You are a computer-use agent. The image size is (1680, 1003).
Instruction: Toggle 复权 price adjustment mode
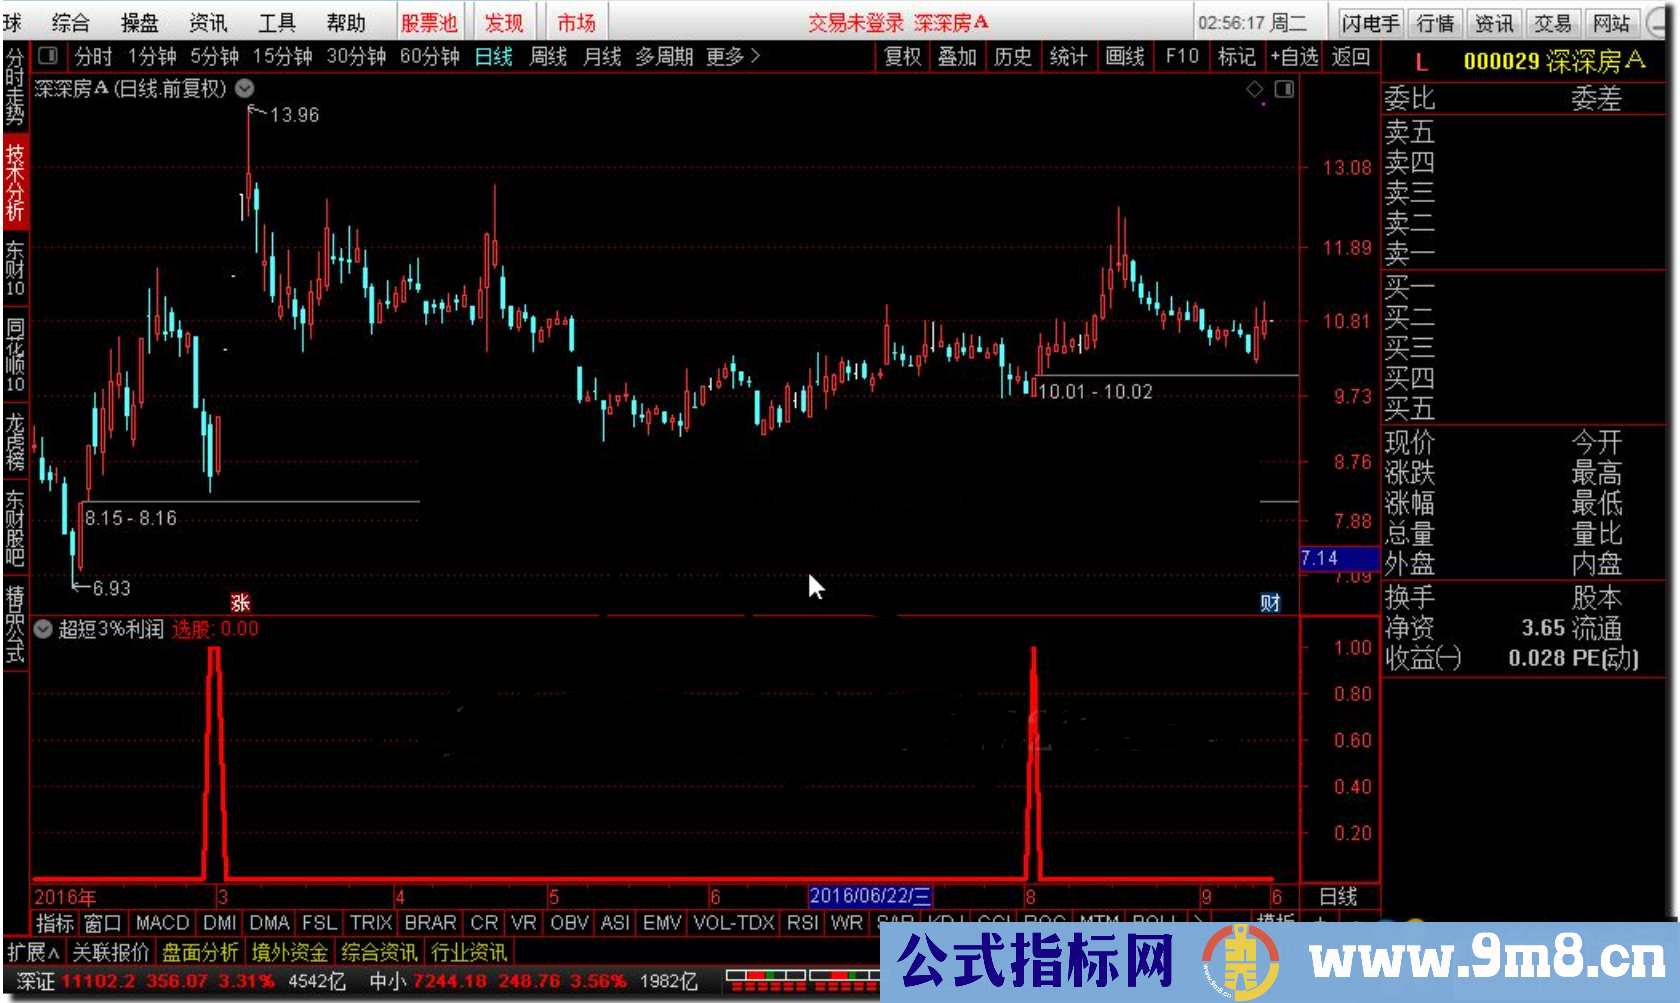903,57
